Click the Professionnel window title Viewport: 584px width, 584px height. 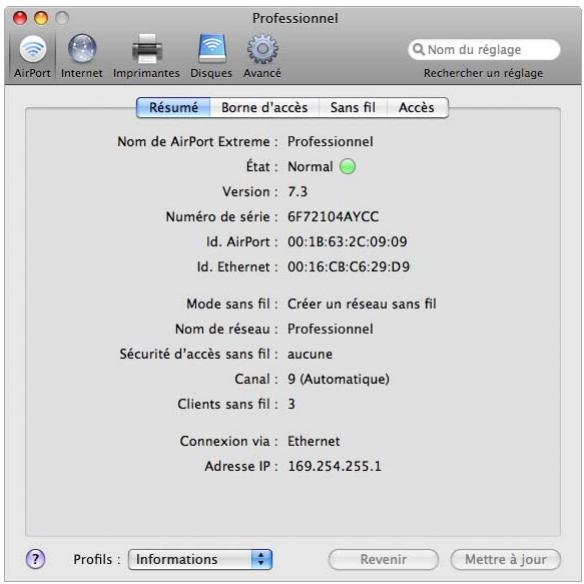[295, 18]
